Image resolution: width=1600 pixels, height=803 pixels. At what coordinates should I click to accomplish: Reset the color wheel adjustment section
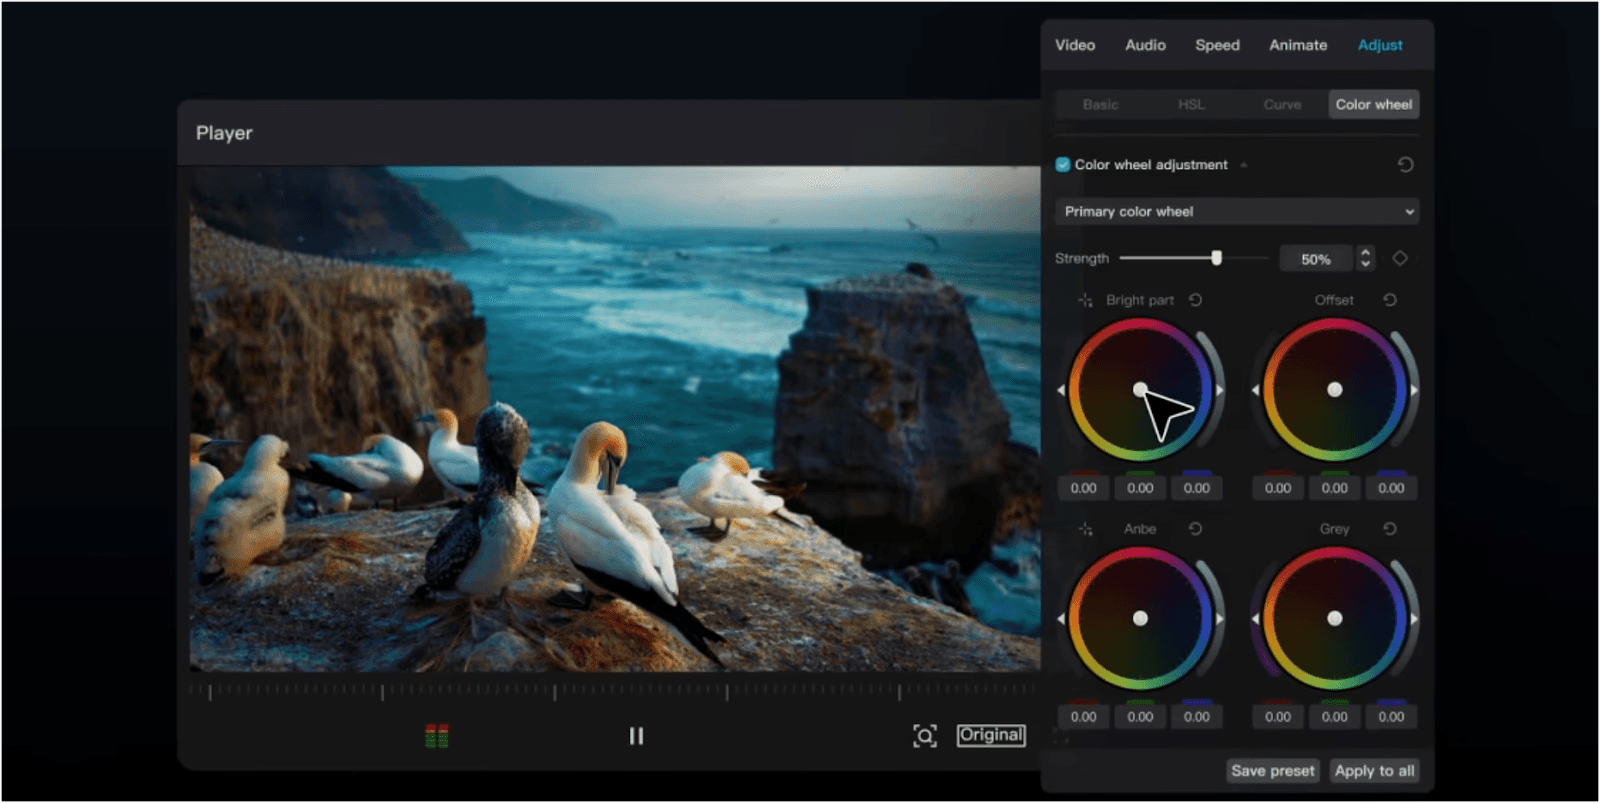[1405, 164]
